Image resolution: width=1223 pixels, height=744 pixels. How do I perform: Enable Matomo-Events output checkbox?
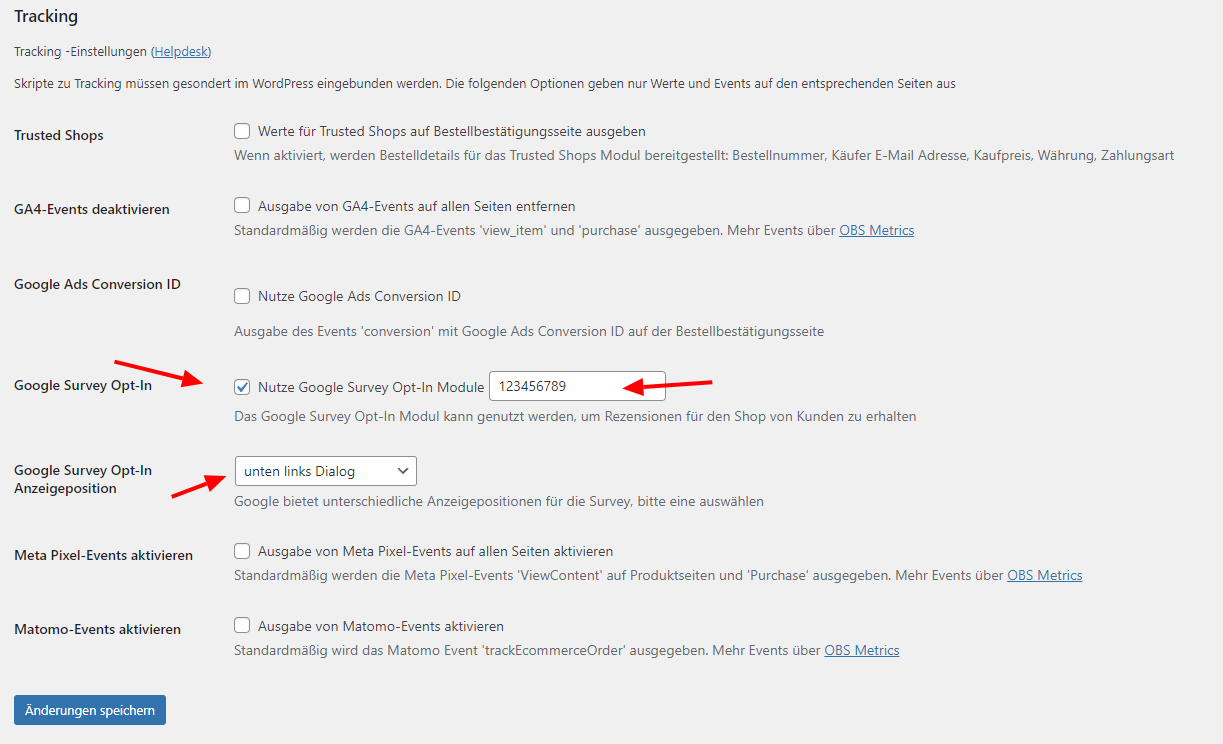point(242,626)
